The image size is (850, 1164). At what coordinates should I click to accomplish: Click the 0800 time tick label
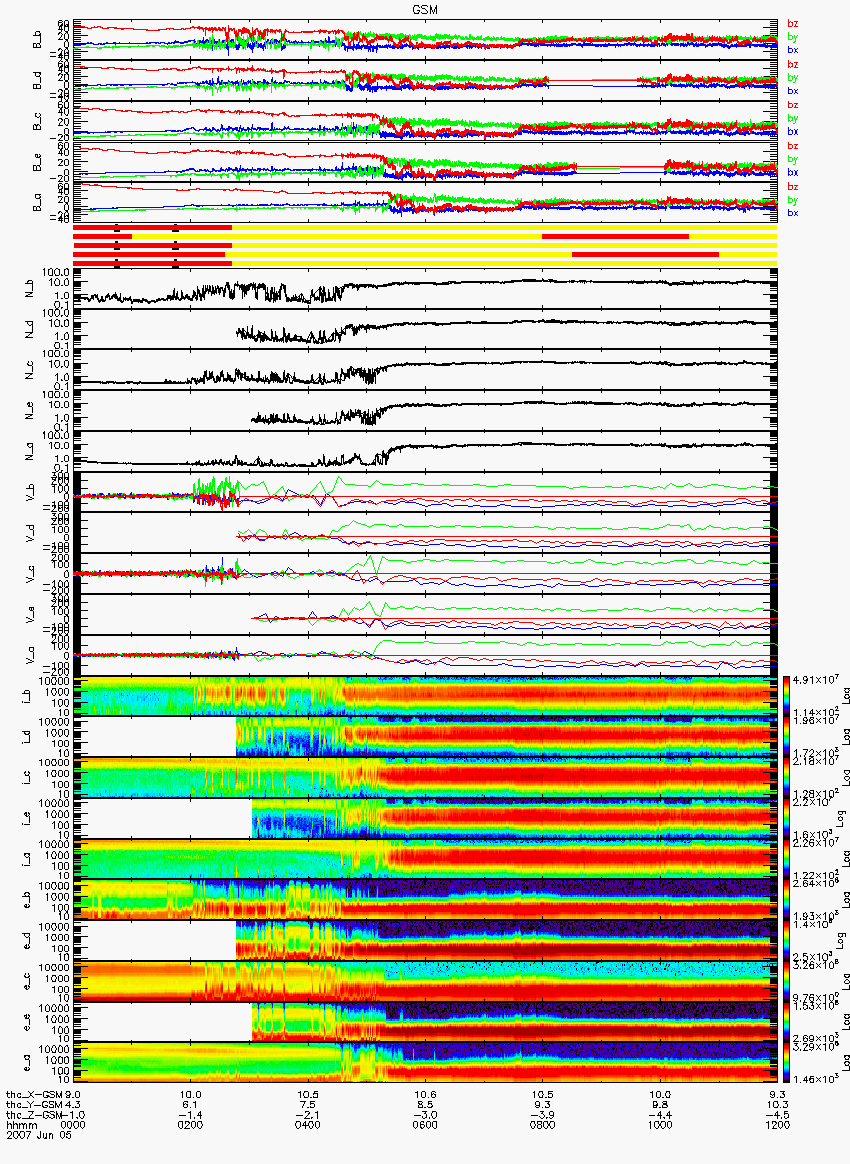[x=542, y=1125]
